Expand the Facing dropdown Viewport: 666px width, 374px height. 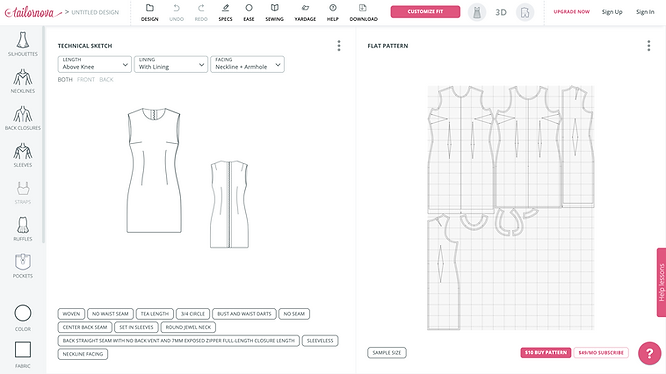[248, 64]
